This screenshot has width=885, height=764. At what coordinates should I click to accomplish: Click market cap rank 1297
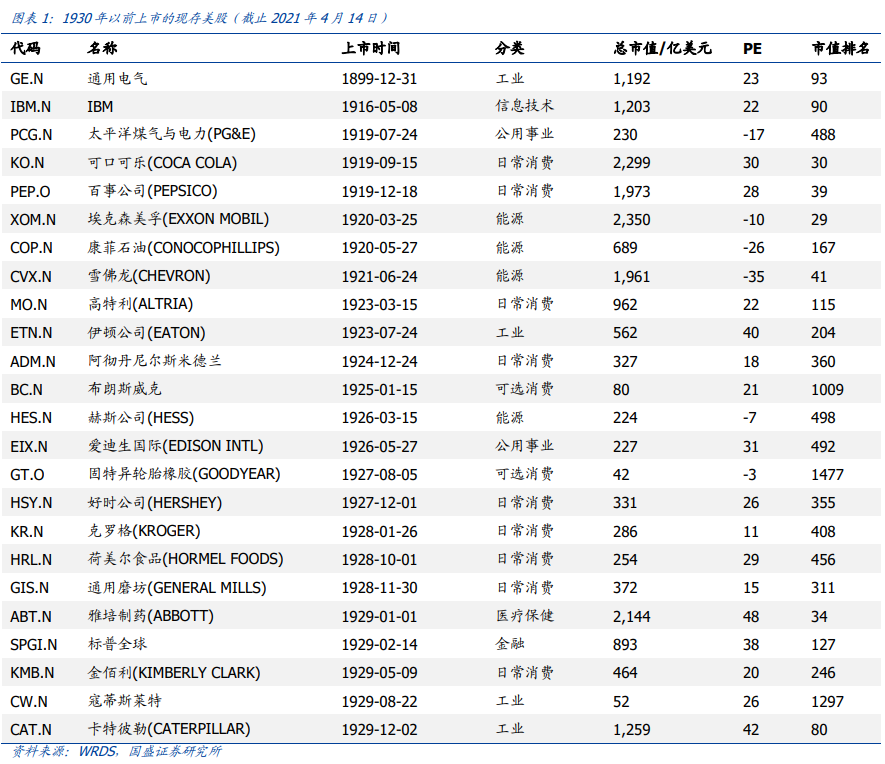tap(827, 701)
